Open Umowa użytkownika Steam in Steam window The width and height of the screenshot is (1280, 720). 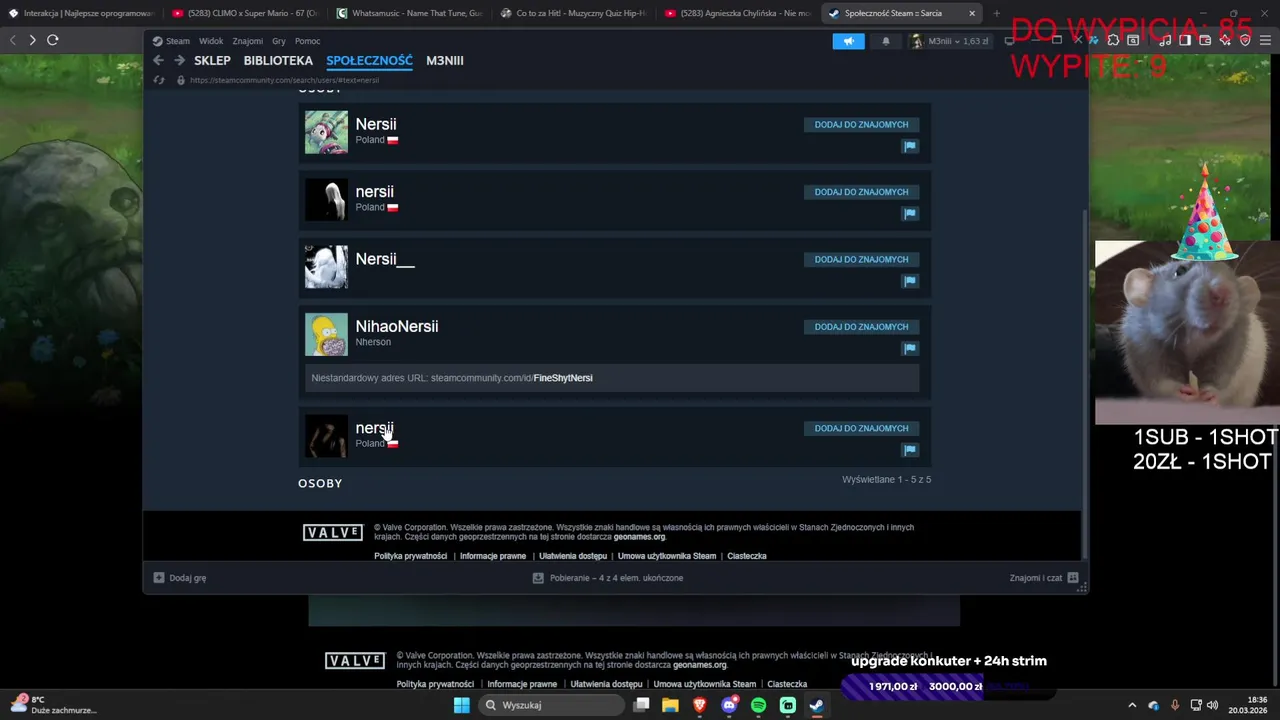pyautogui.click(x=667, y=556)
